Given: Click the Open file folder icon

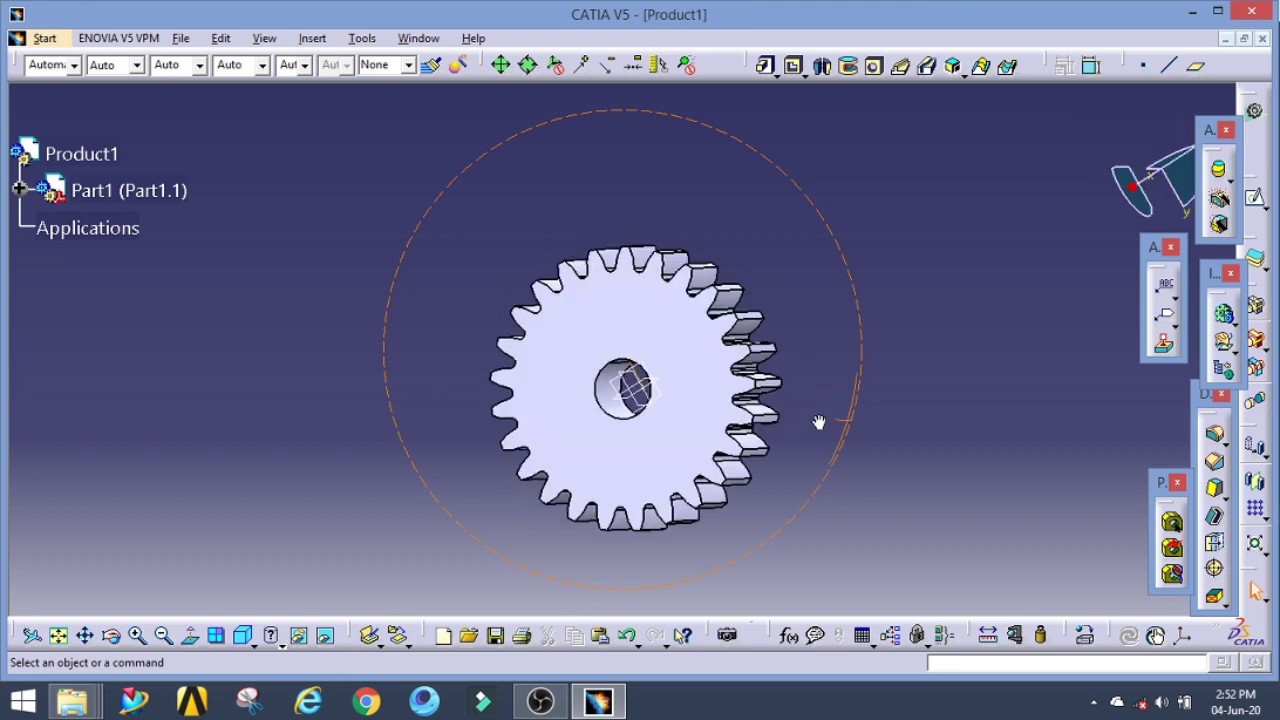Looking at the screenshot, I should click(469, 635).
